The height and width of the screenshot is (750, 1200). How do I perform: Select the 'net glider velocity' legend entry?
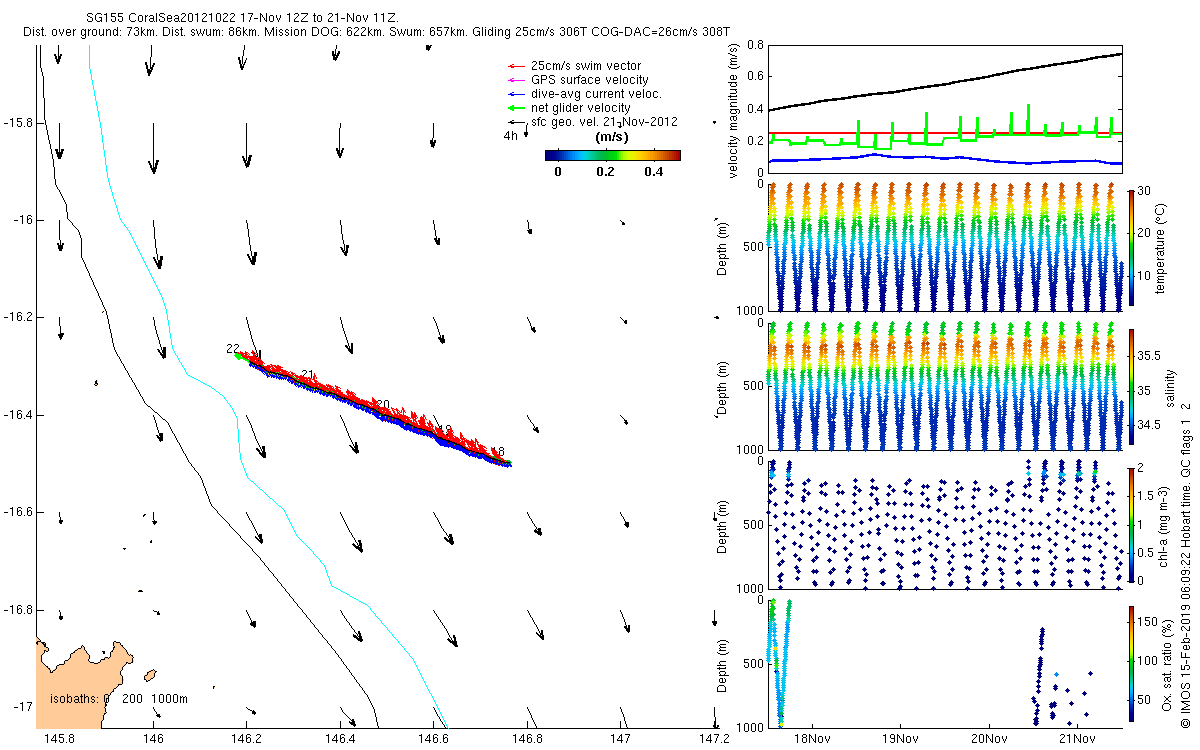[569, 108]
